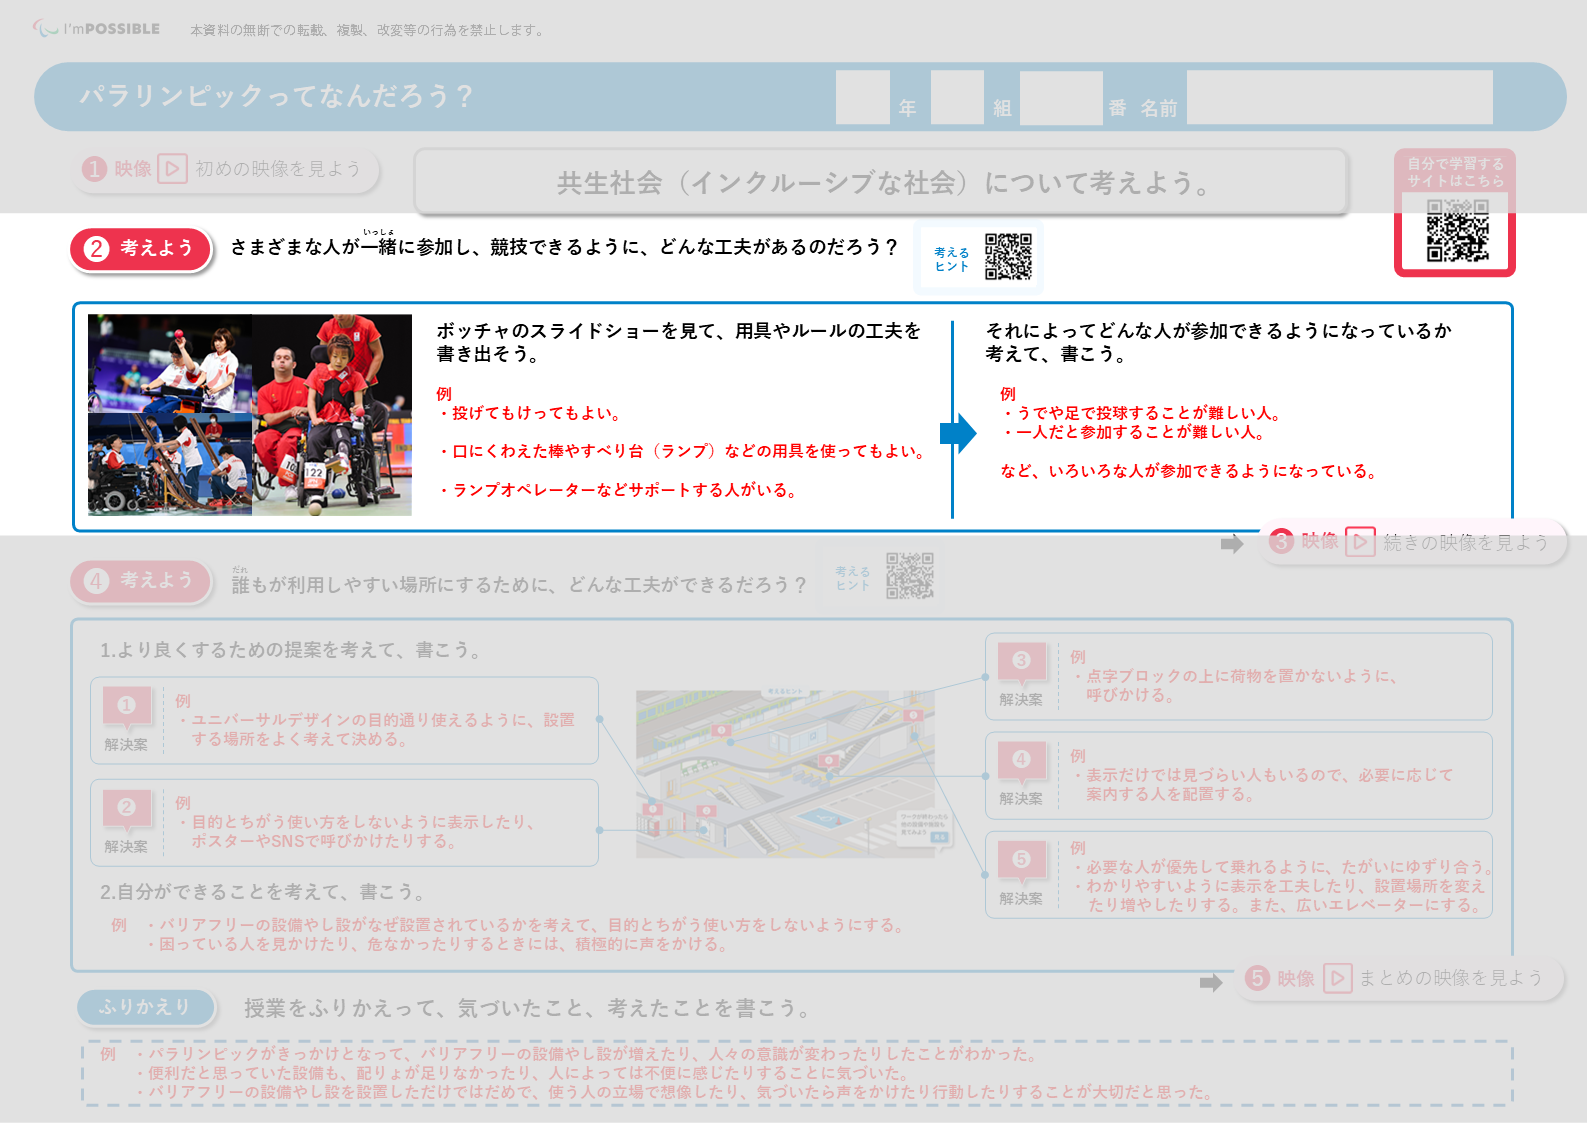Viewport: 1587px width, 1123px height.
Task: Open the boccia players photo
Action: click(x=250, y=415)
